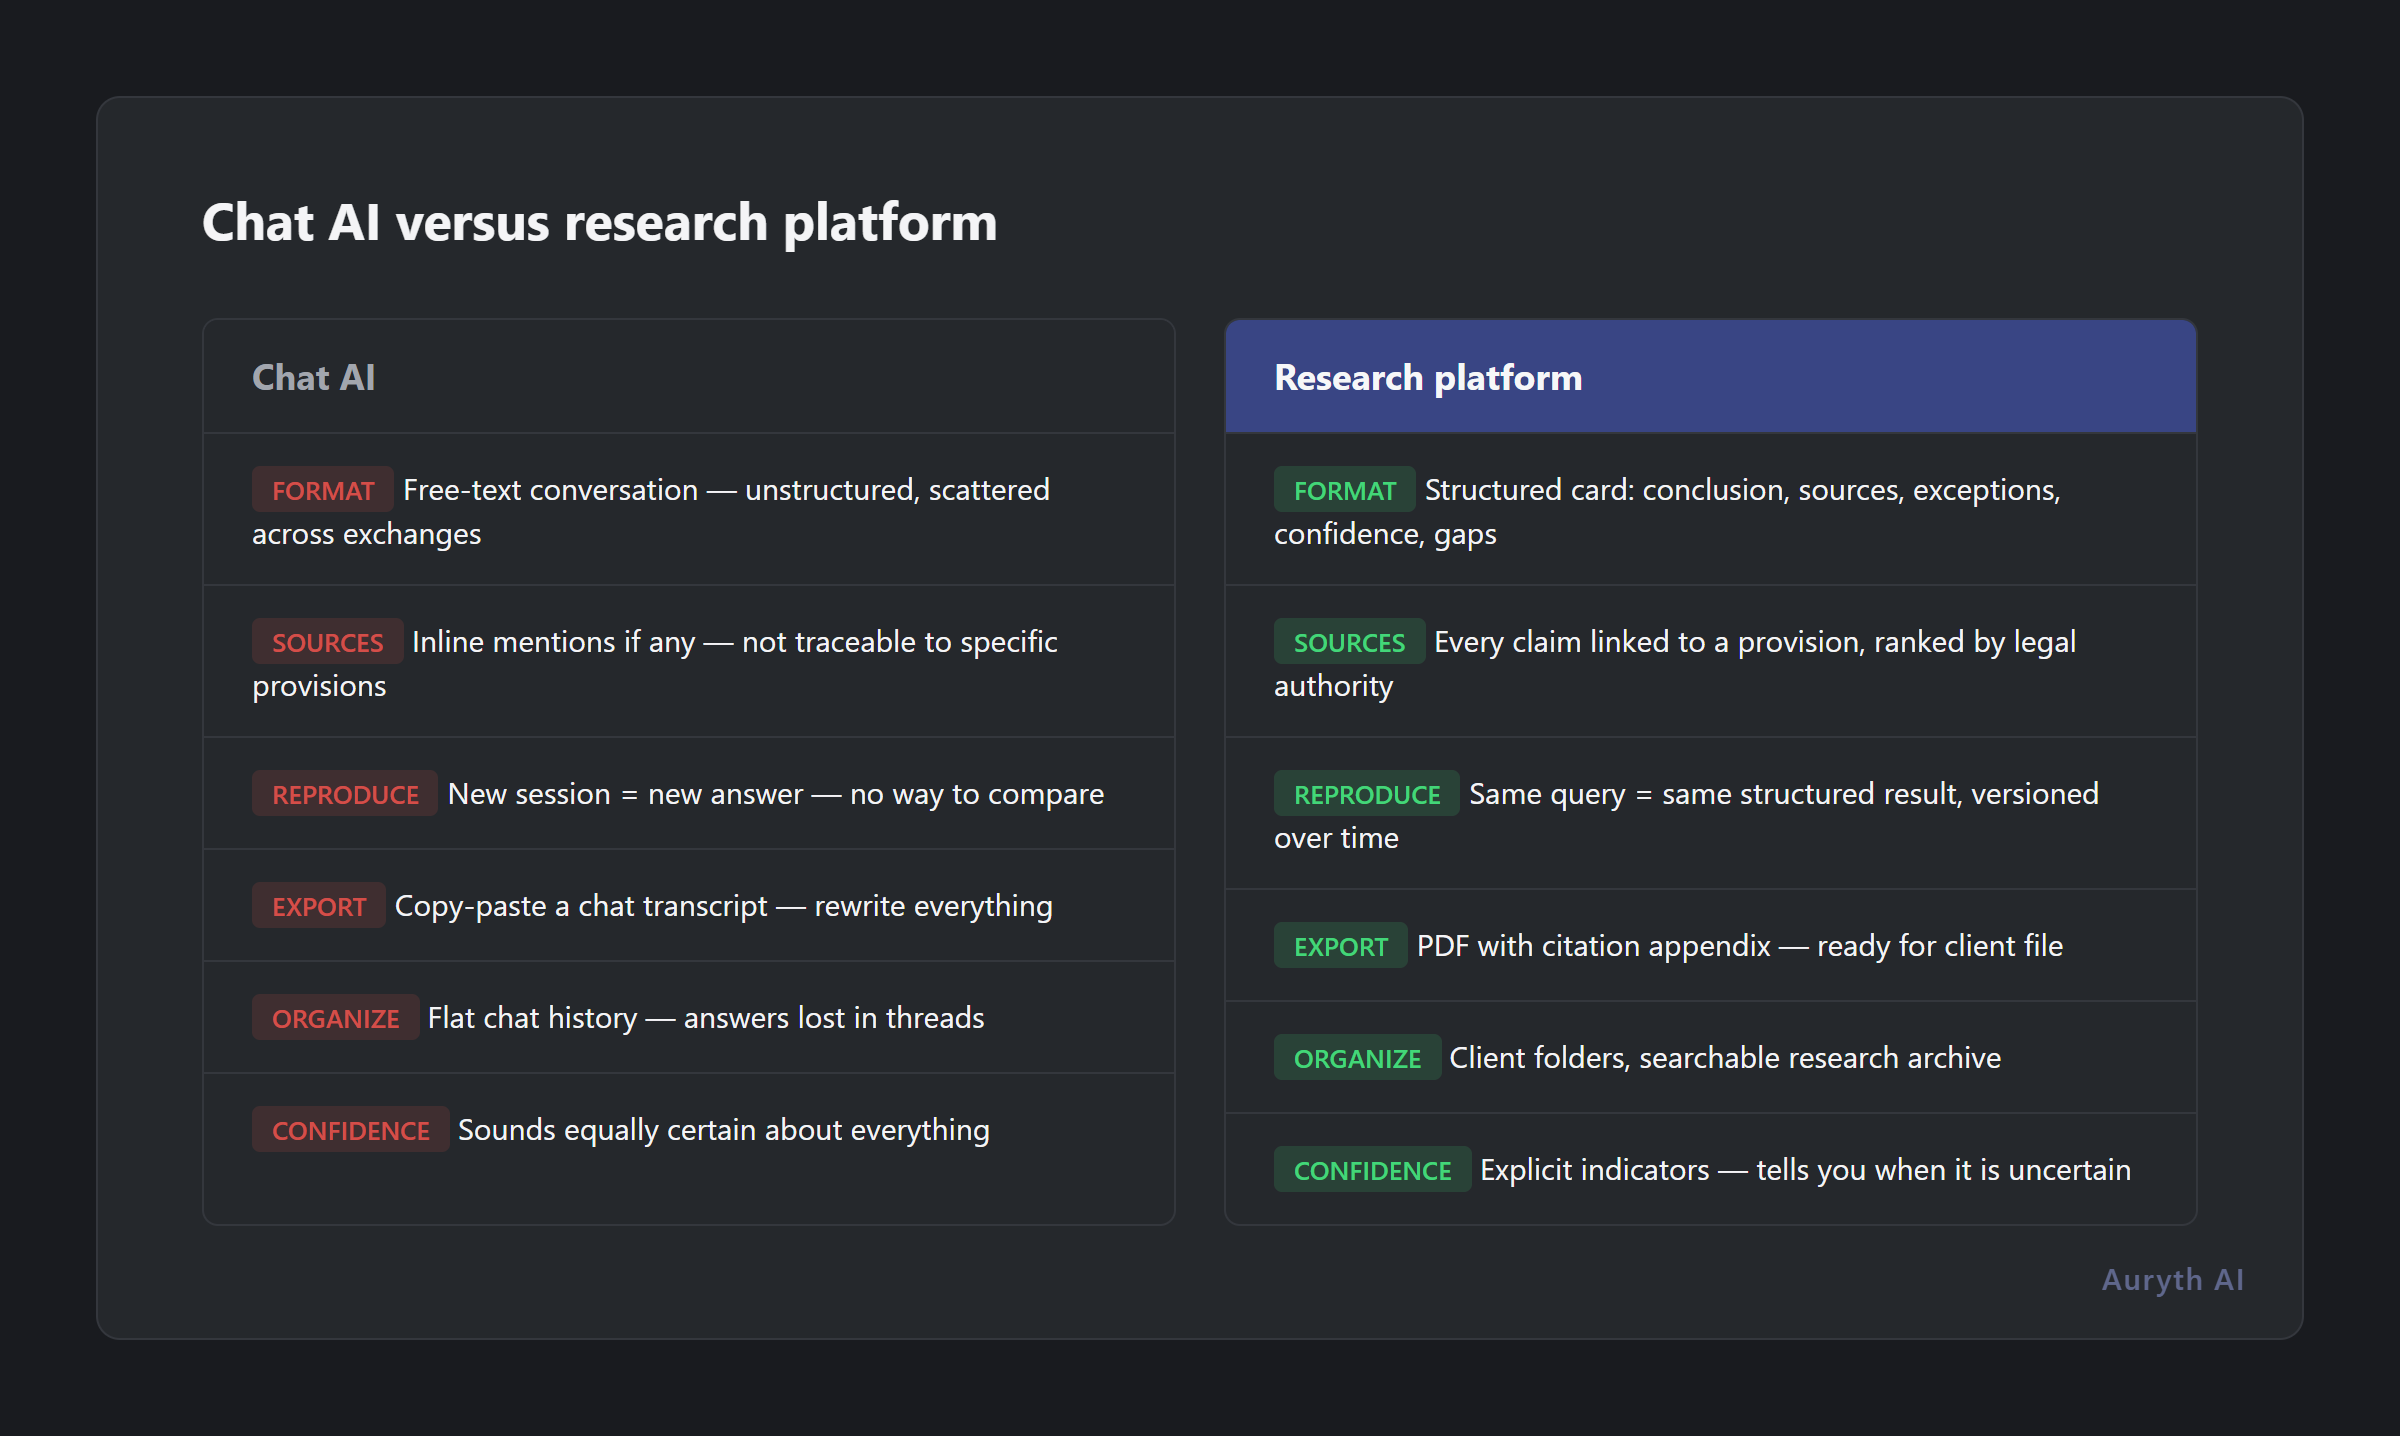2400x1436 pixels.
Task: Click the red CONFIDENCE badge under Chat AI
Action: pyautogui.click(x=350, y=1129)
